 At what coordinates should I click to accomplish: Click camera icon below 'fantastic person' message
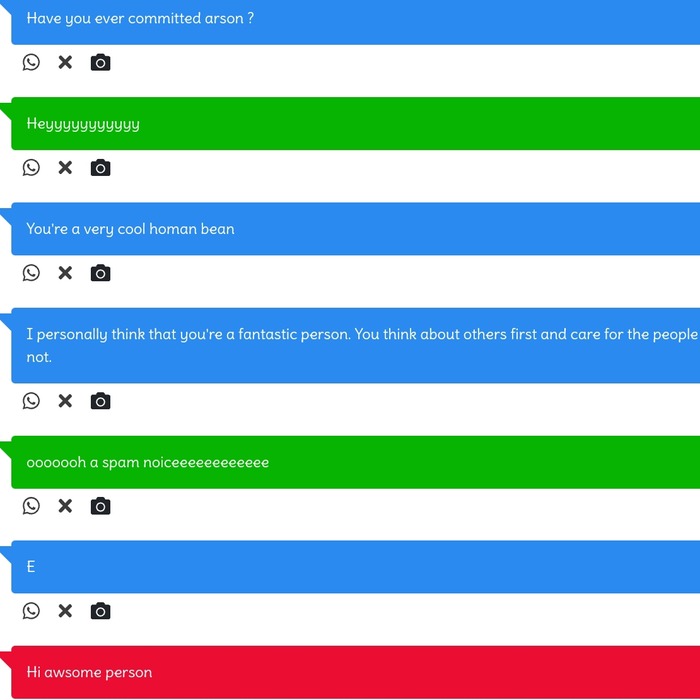(x=100, y=401)
